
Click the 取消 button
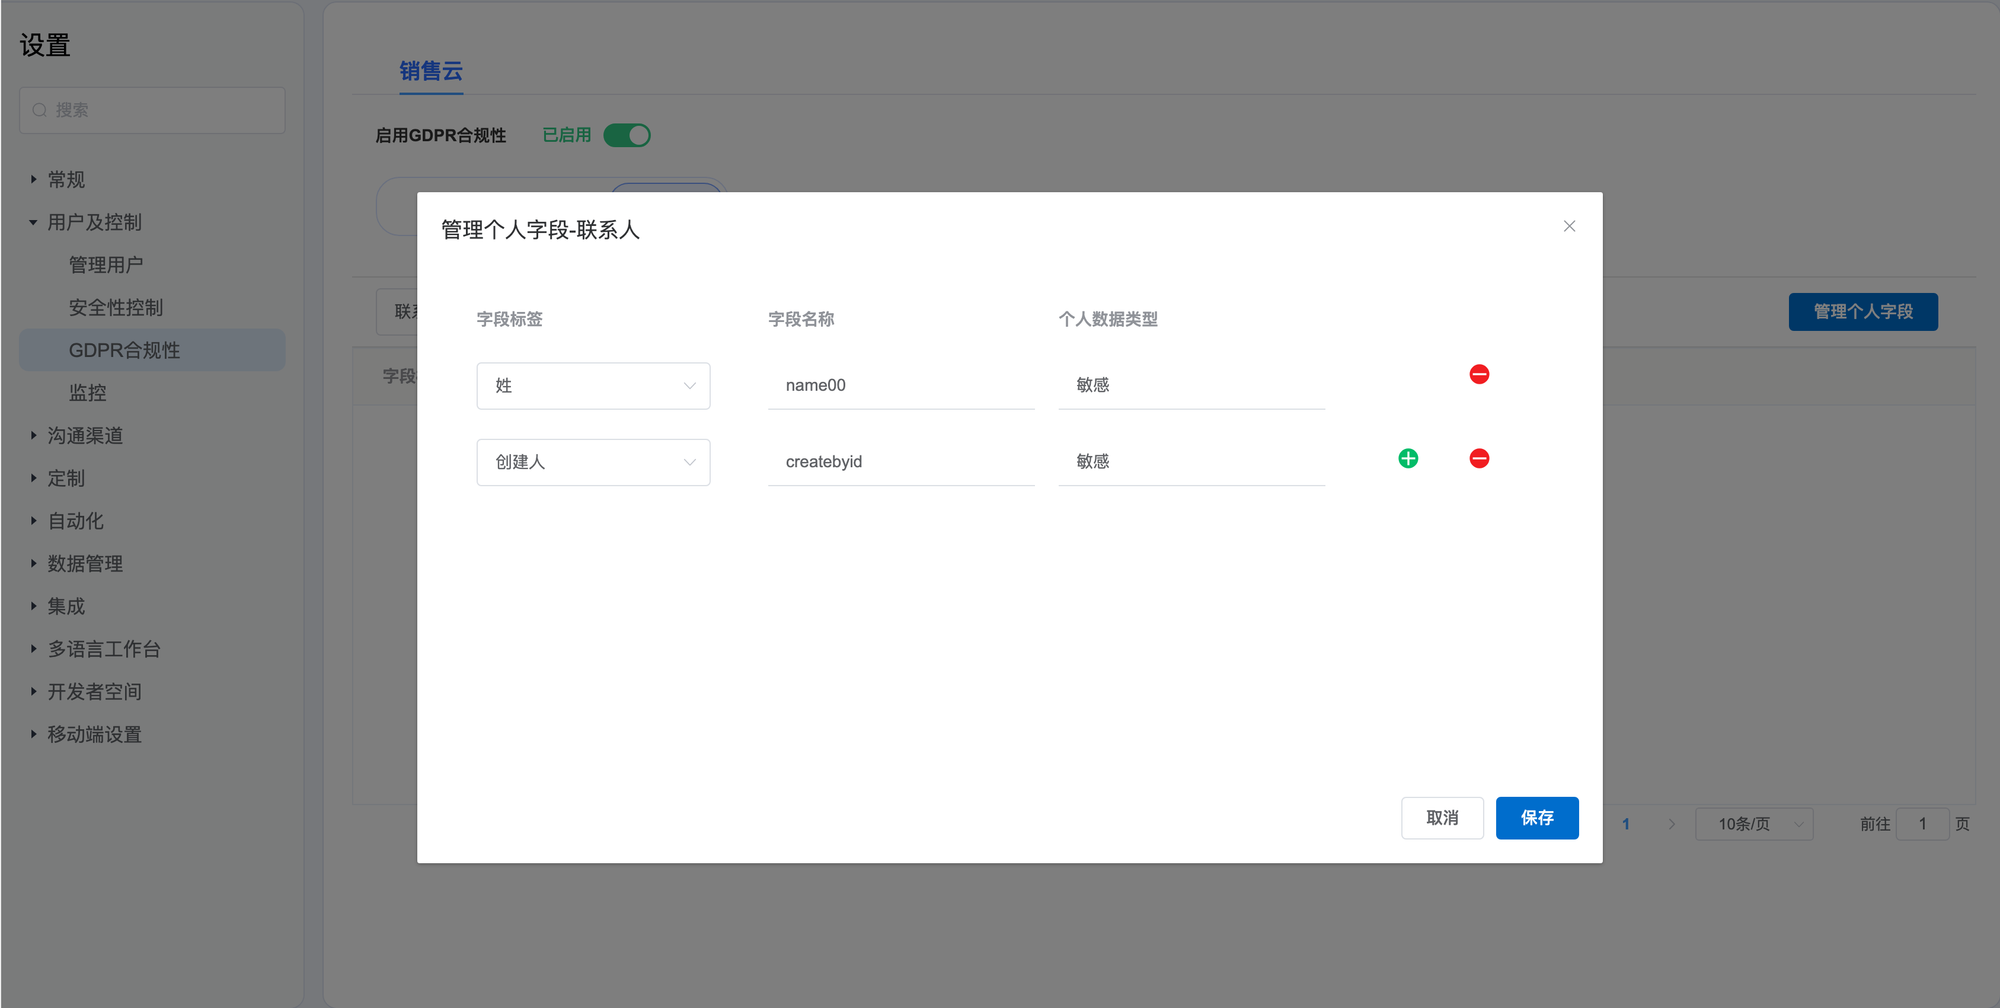coord(1441,818)
